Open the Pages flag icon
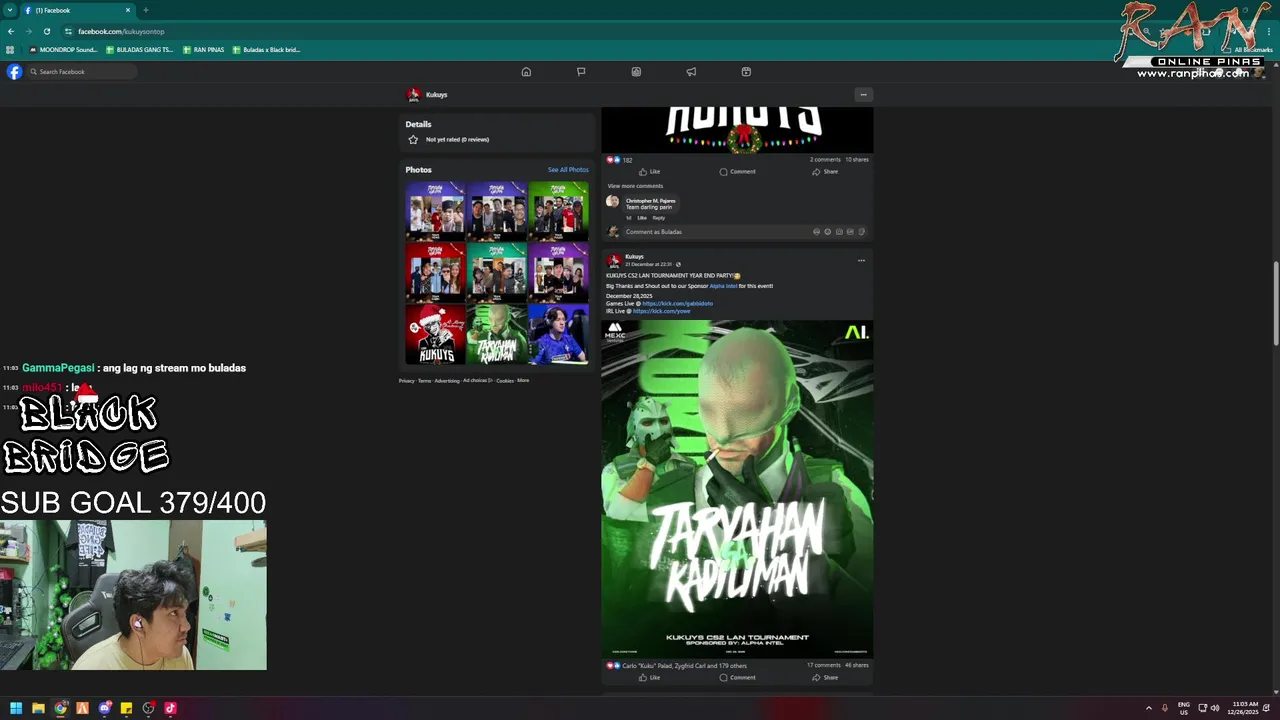Image resolution: width=1280 pixels, height=720 pixels. (581, 72)
